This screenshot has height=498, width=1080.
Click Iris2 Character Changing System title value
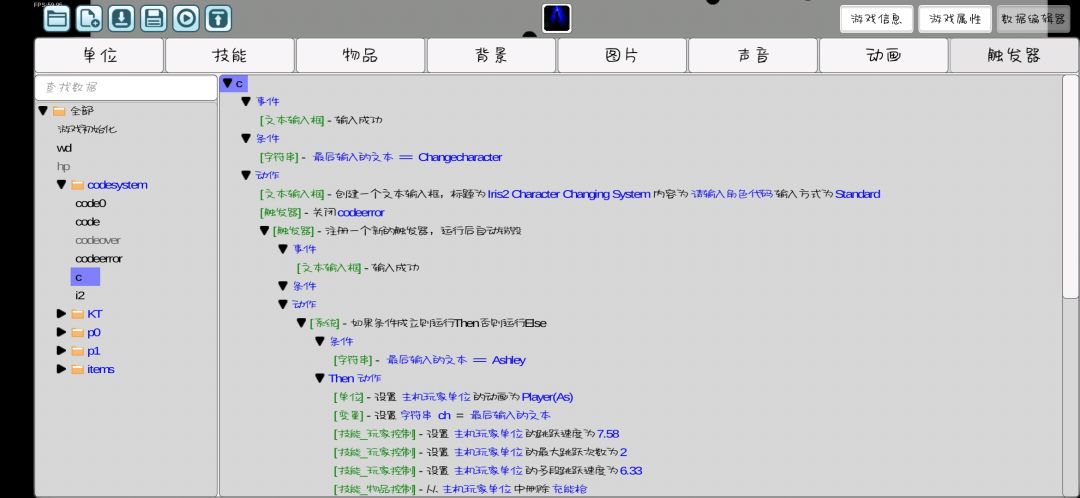click(x=569, y=194)
